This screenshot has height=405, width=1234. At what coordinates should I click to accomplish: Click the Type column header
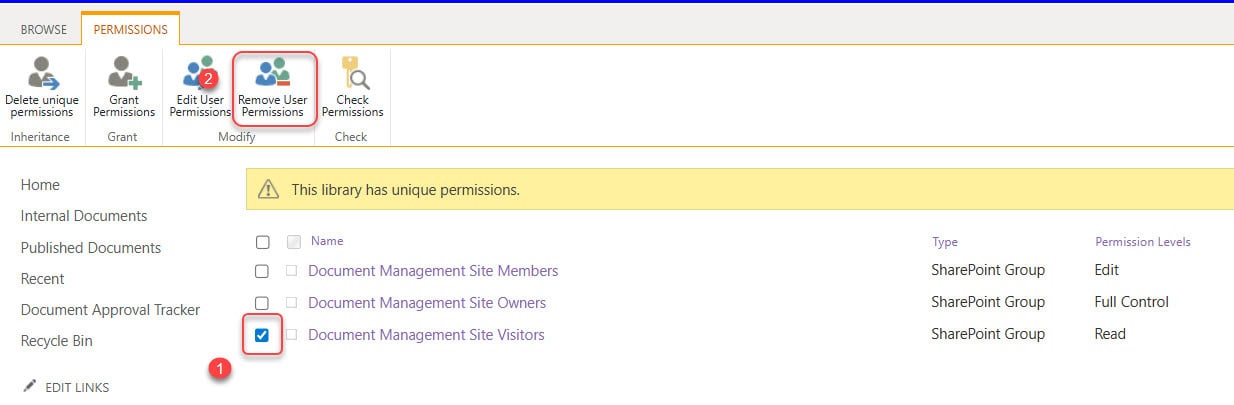click(x=945, y=242)
